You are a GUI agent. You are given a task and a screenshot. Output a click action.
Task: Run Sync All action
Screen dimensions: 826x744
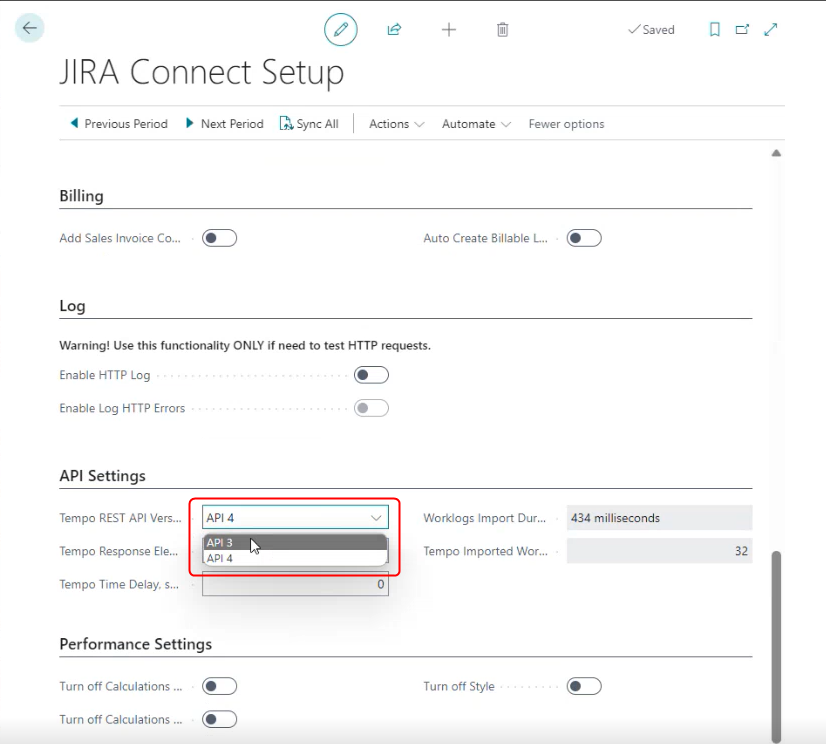click(x=309, y=124)
